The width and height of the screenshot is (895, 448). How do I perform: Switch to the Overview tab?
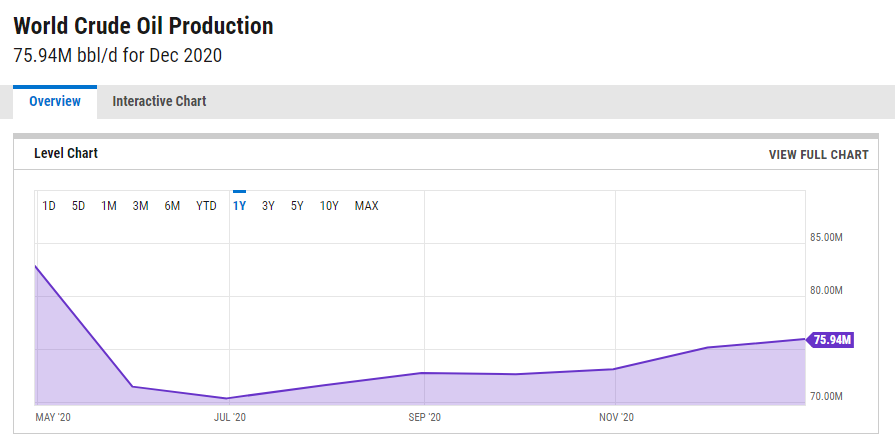pos(54,101)
